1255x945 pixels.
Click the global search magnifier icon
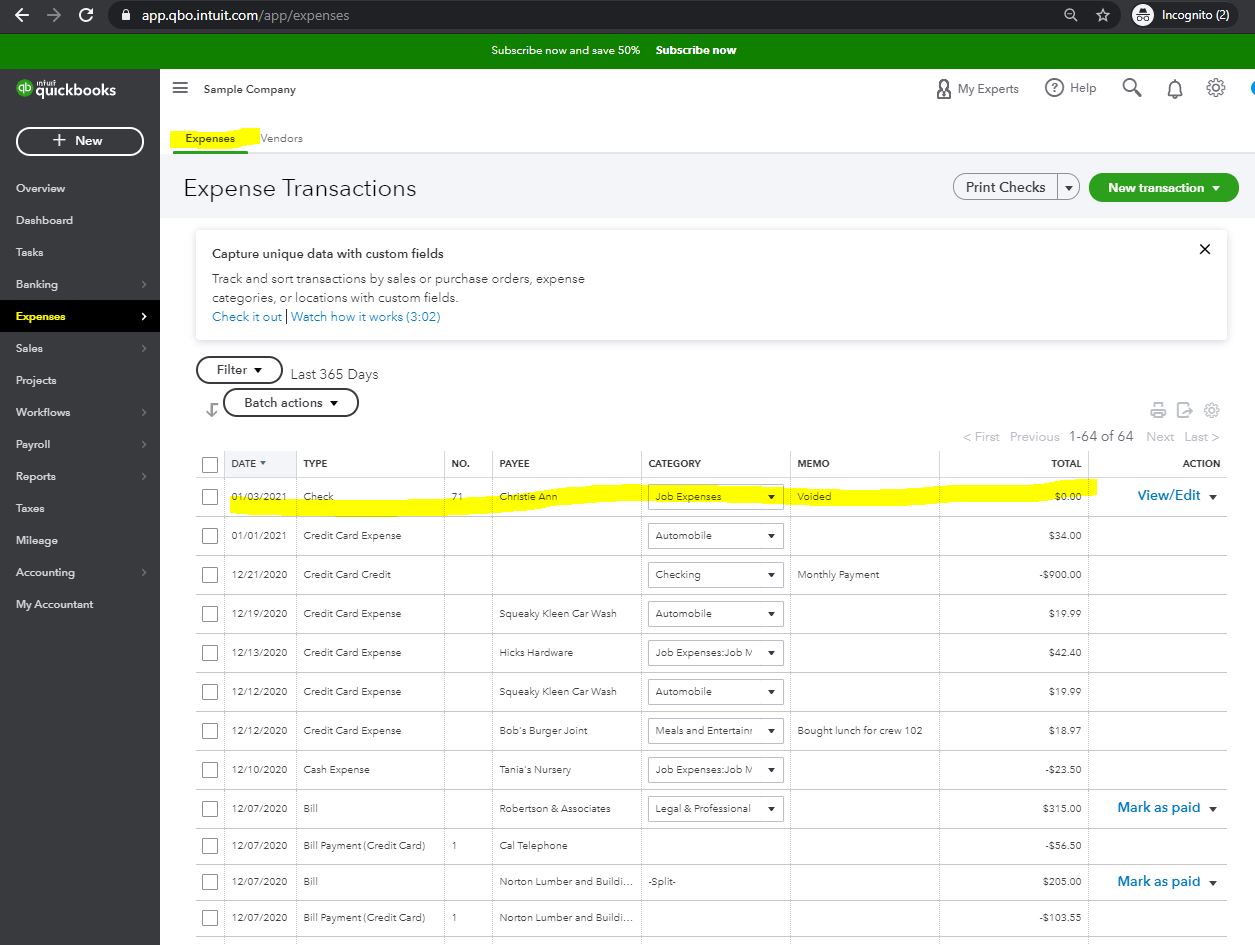(1131, 88)
